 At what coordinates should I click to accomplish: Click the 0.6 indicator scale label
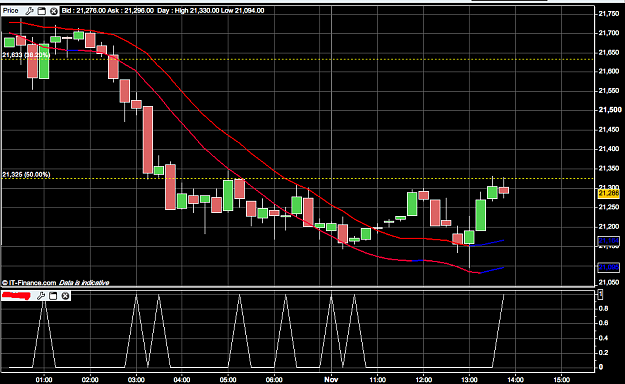(x=603, y=323)
